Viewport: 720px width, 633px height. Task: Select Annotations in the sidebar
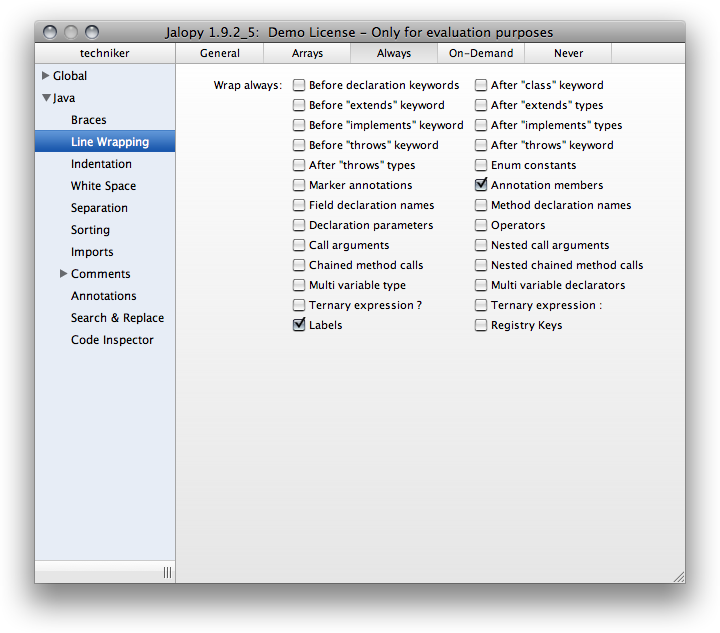coord(103,296)
